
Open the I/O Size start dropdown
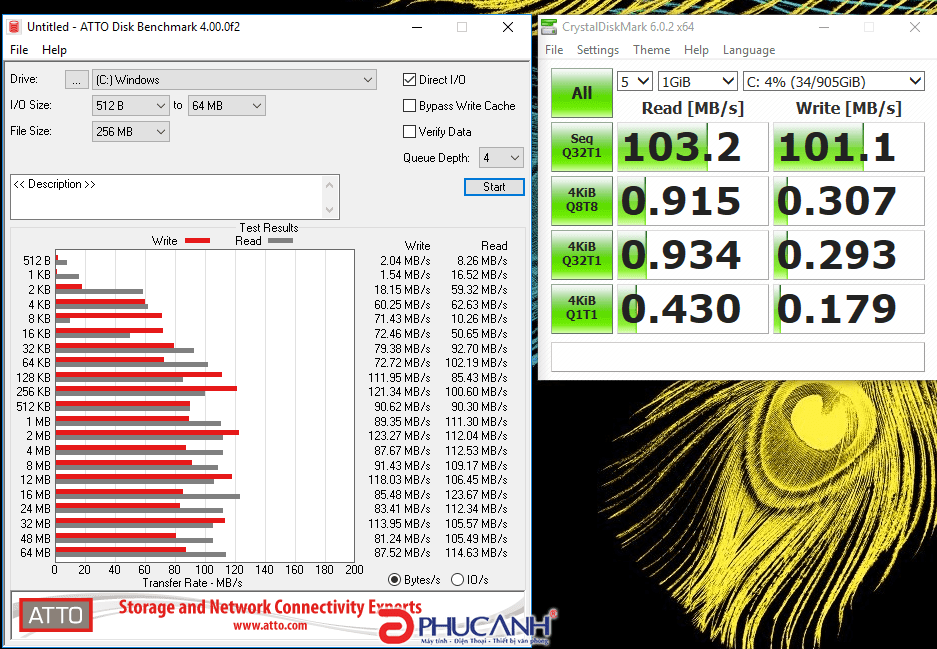click(130, 106)
